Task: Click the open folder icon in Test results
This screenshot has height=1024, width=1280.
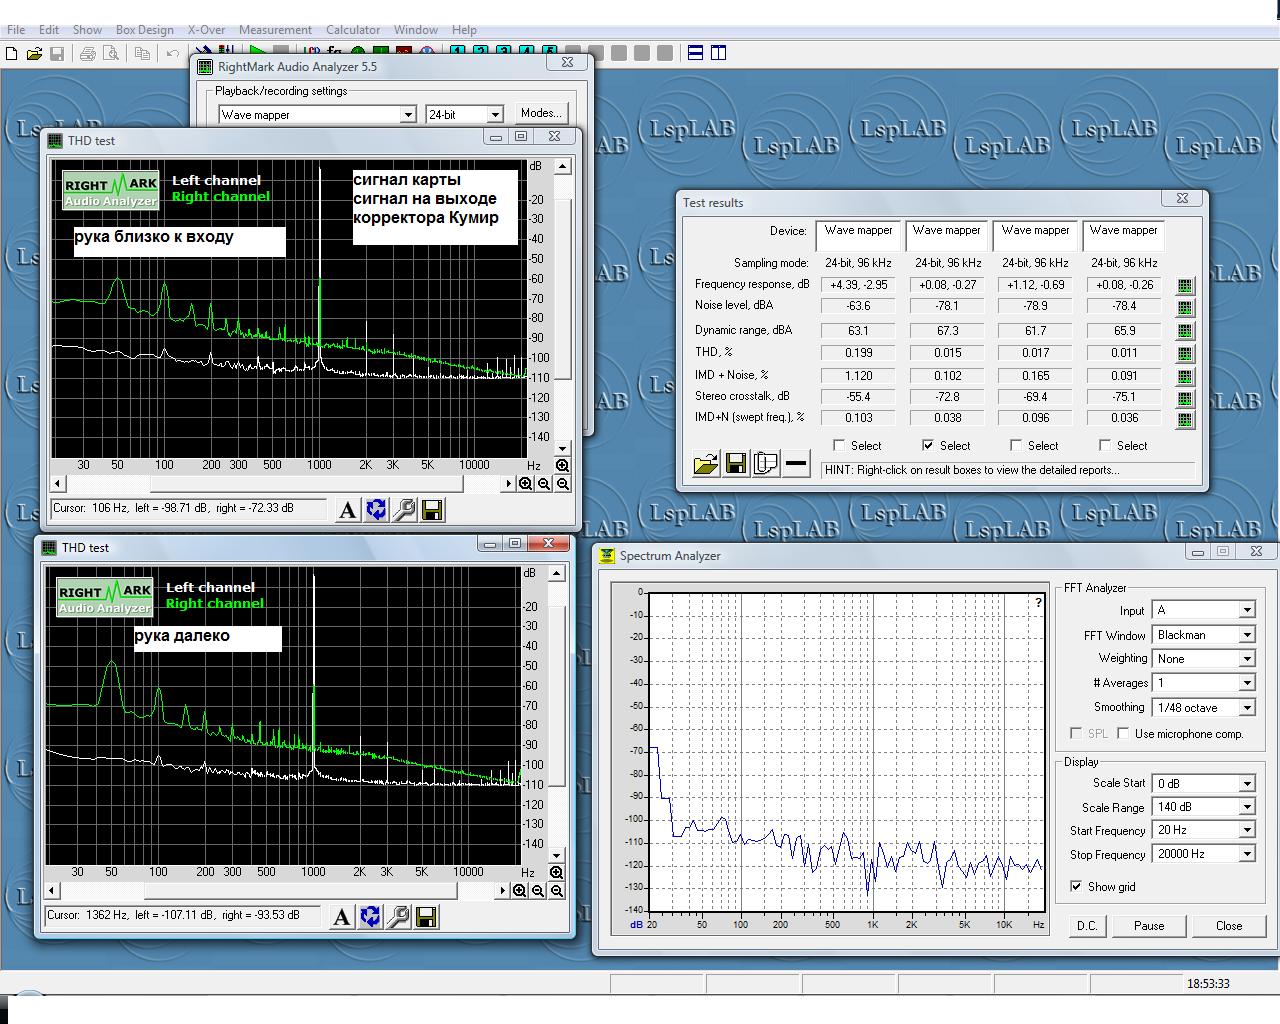Action: [706, 464]
